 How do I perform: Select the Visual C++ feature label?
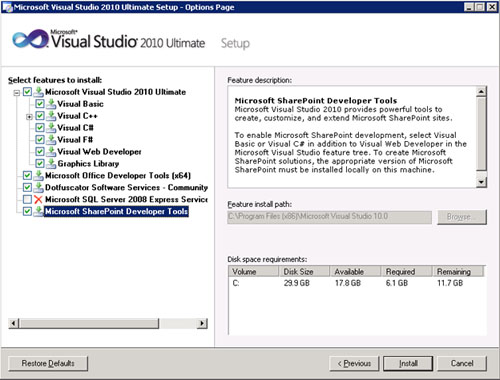(x=77, y=116)
